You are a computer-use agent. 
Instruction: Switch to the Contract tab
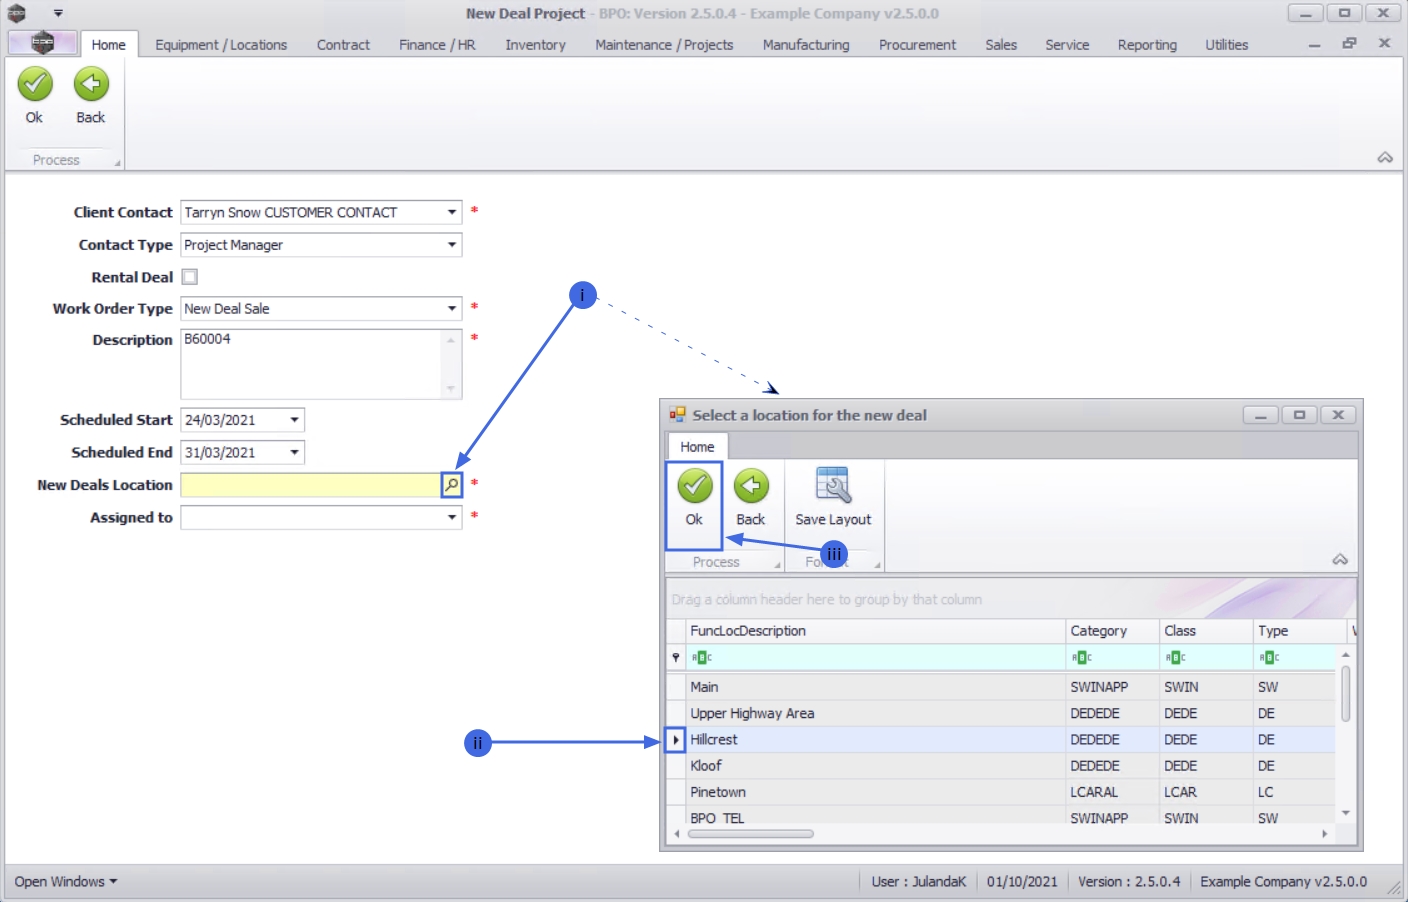(x=343, y=45)
